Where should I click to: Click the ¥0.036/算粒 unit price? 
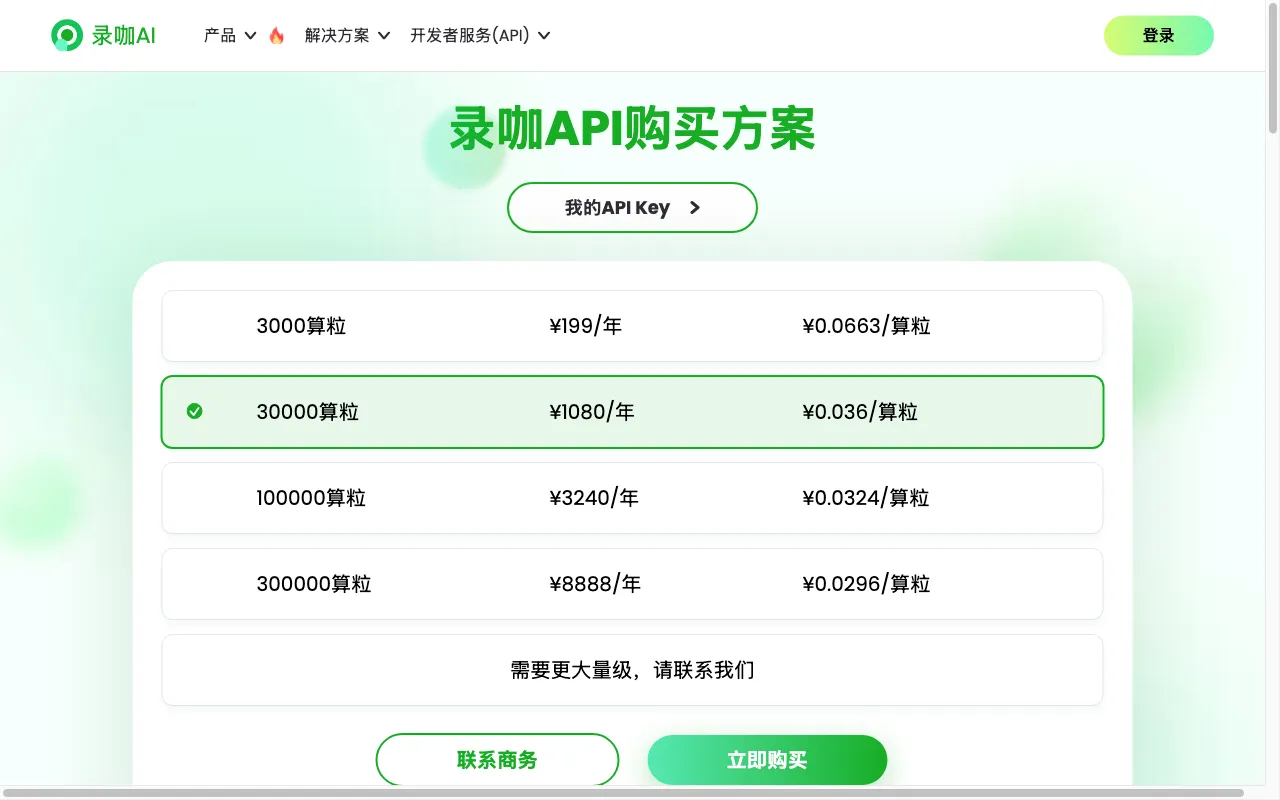[860, 412]
